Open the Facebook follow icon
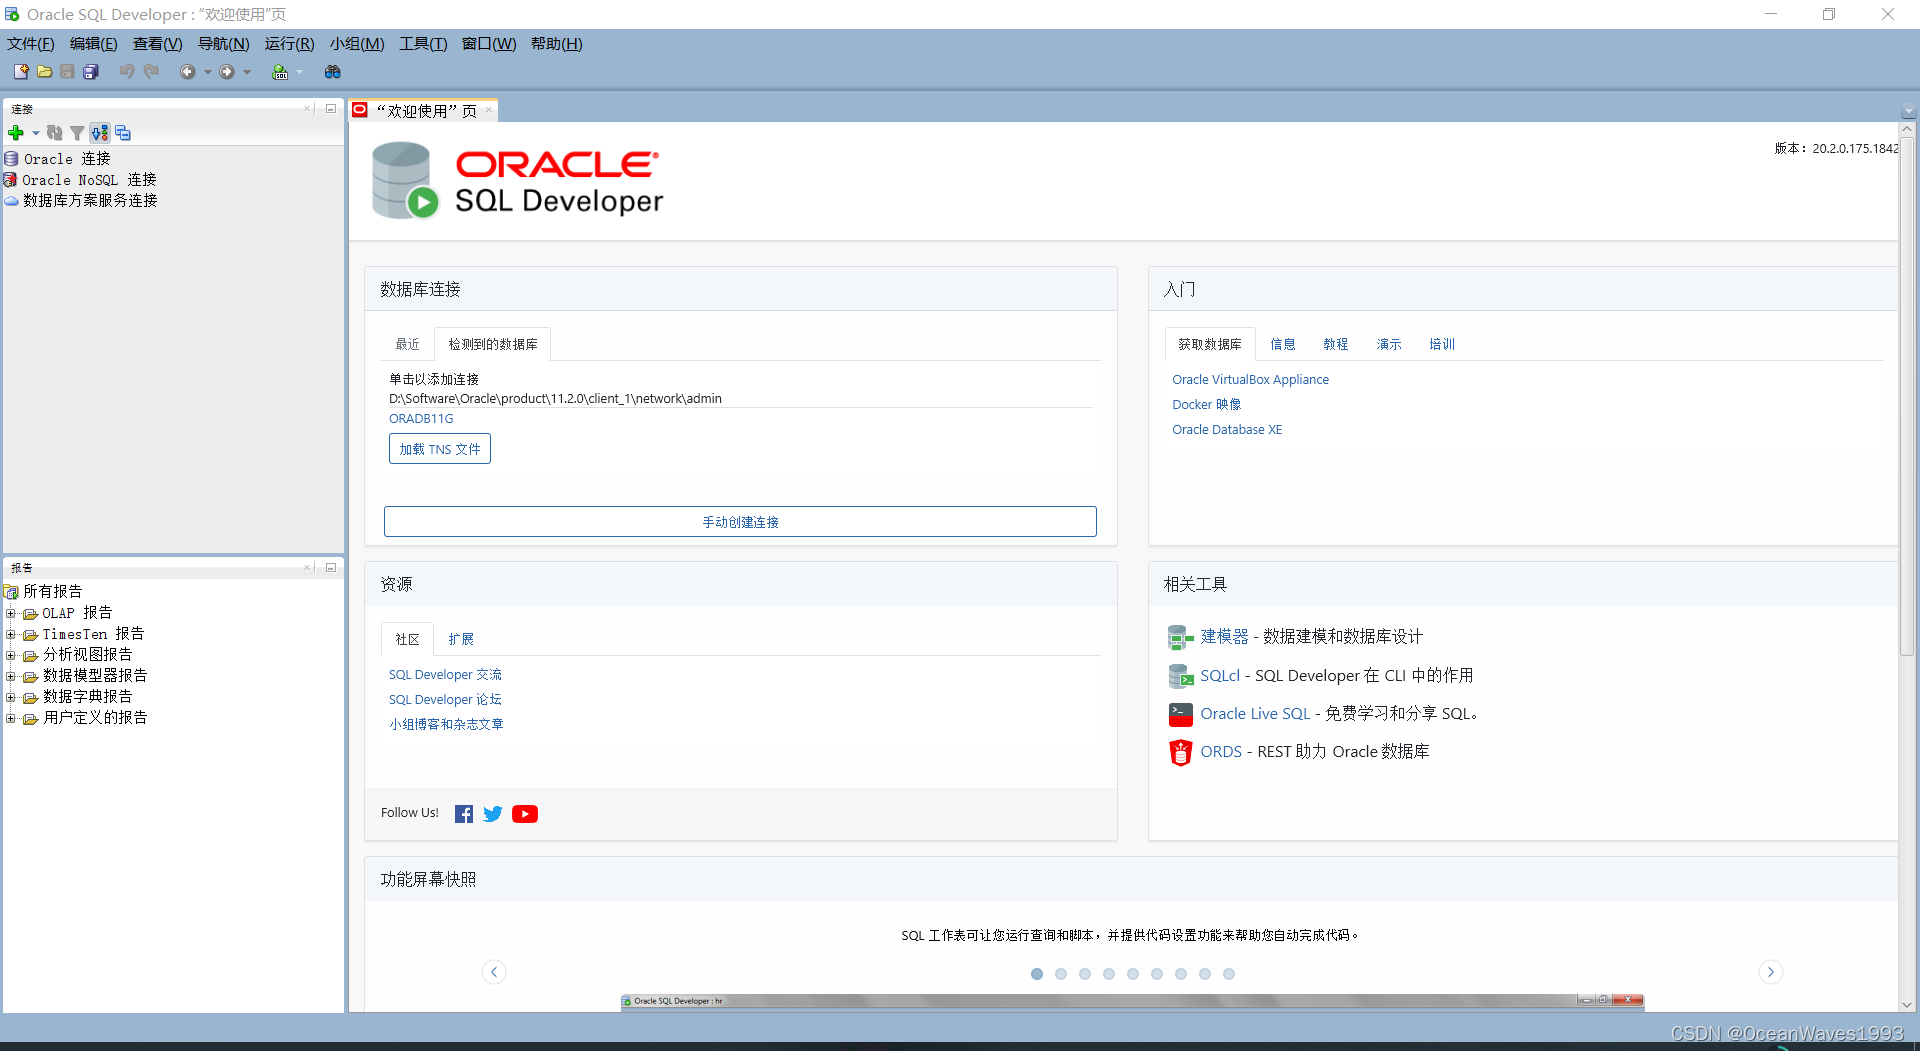The height and width of the screenshot is (1051, 1920). [x=464, y=814]
